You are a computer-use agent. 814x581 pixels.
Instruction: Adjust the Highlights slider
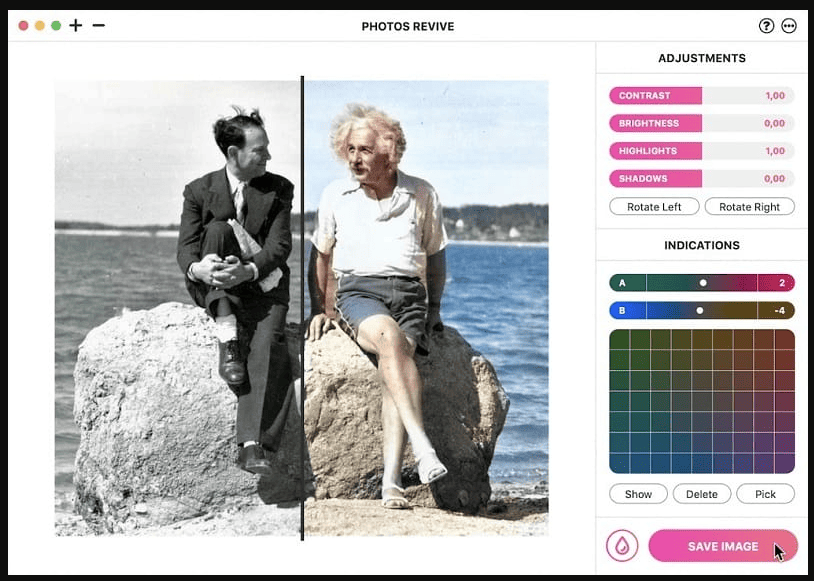[x=702, y=151]
